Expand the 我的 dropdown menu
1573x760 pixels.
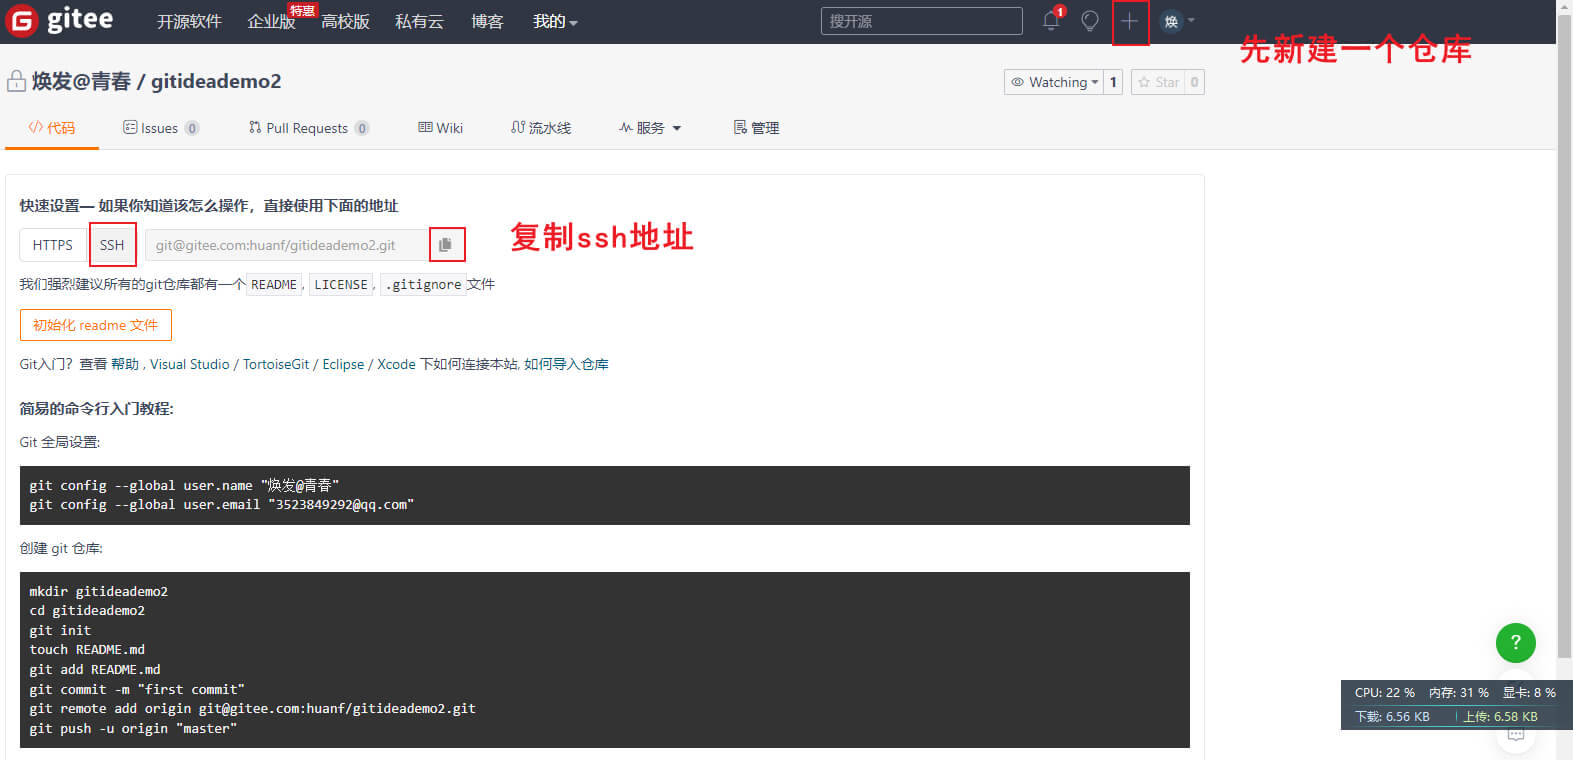click(x=555, y=21)
